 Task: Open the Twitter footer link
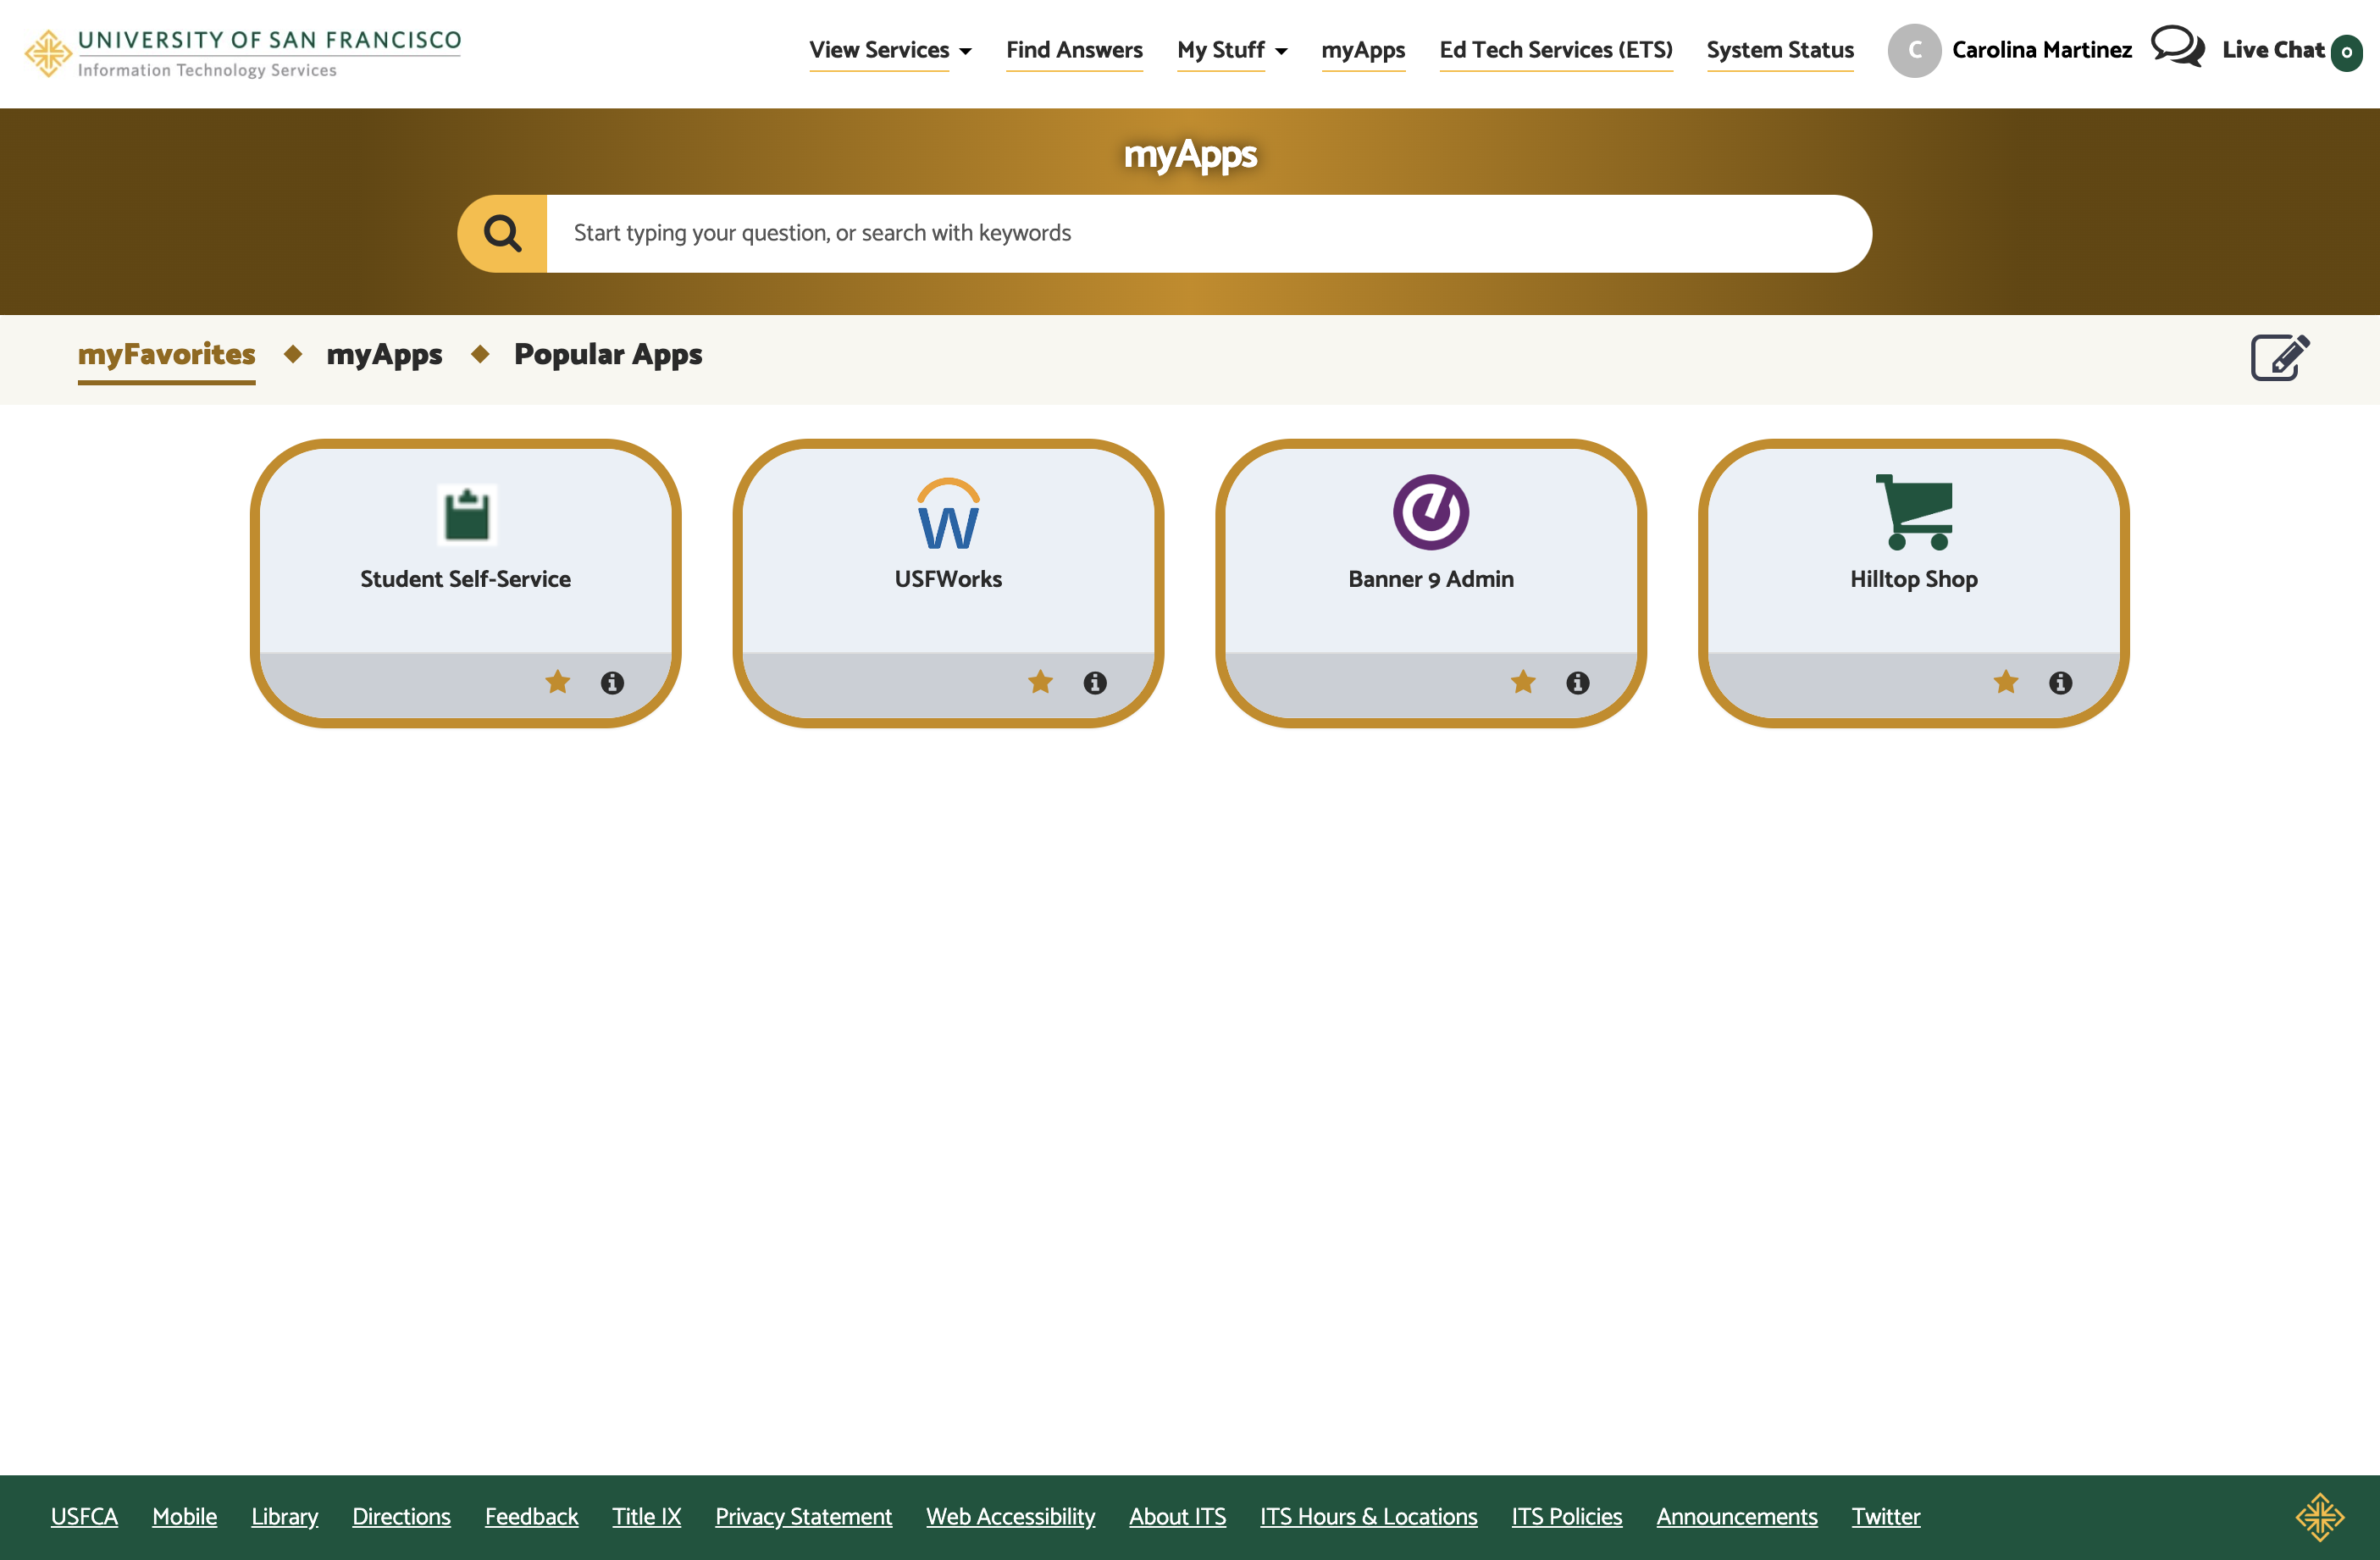click(1885, 1516)
